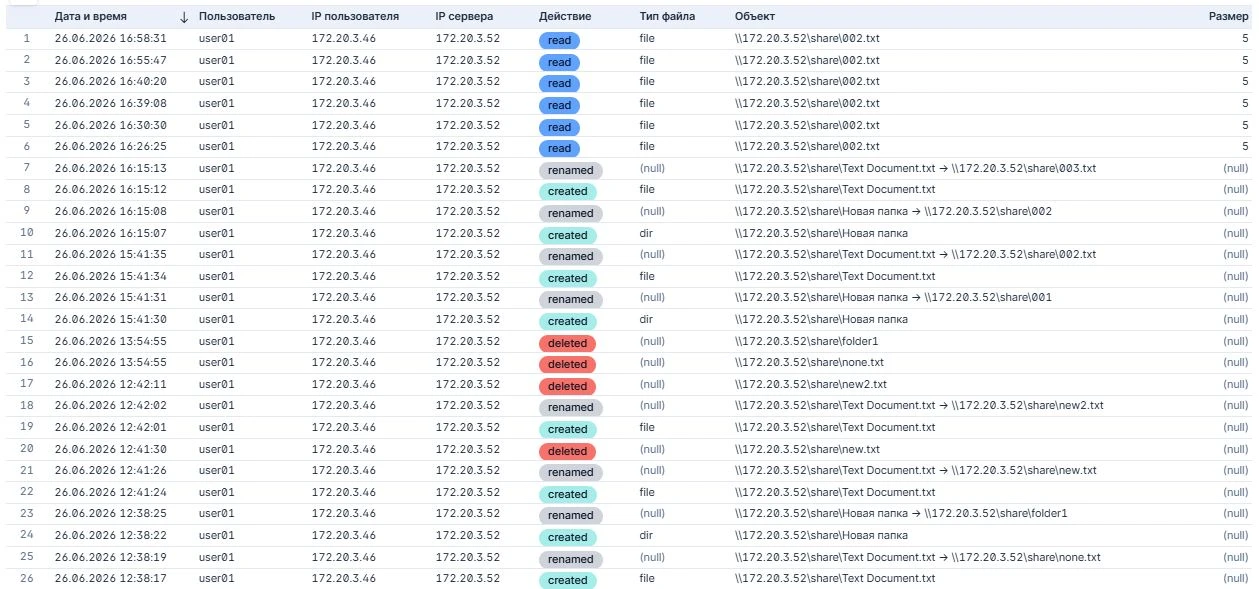Image resolution: width=1259 pixels, height=589 pixels.
Task: Click the renamed badge at 12:38:25
Action: click(x=571, y=516)
